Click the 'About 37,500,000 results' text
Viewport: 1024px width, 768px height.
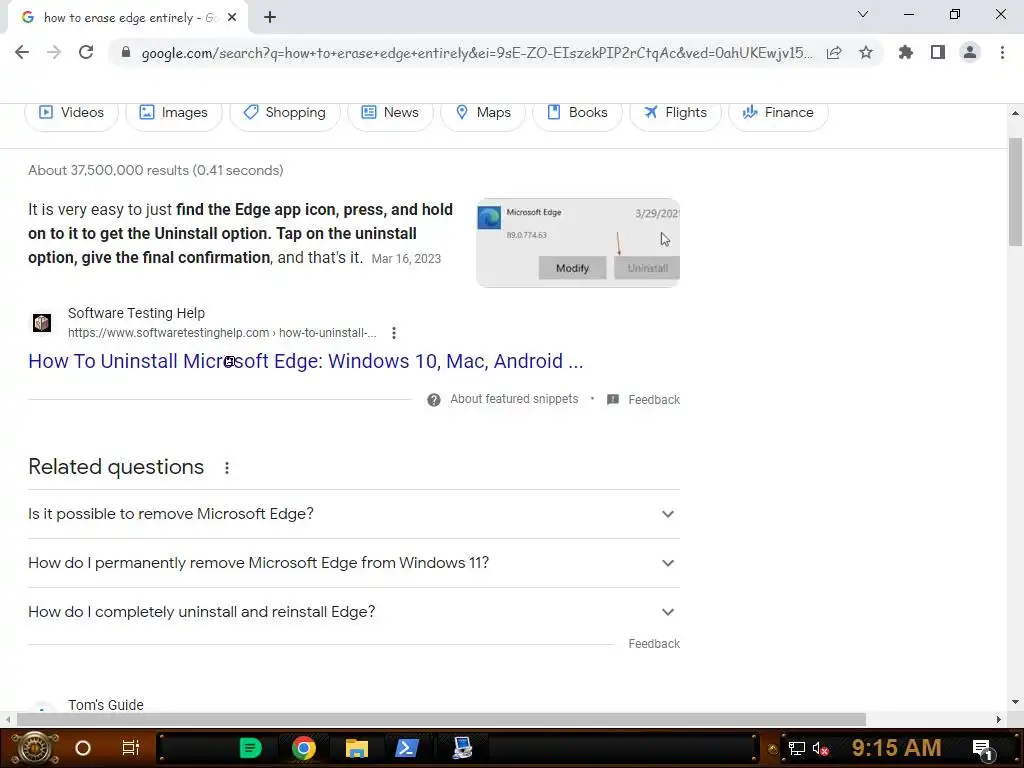pyautogui.click(x=155, y=170)
